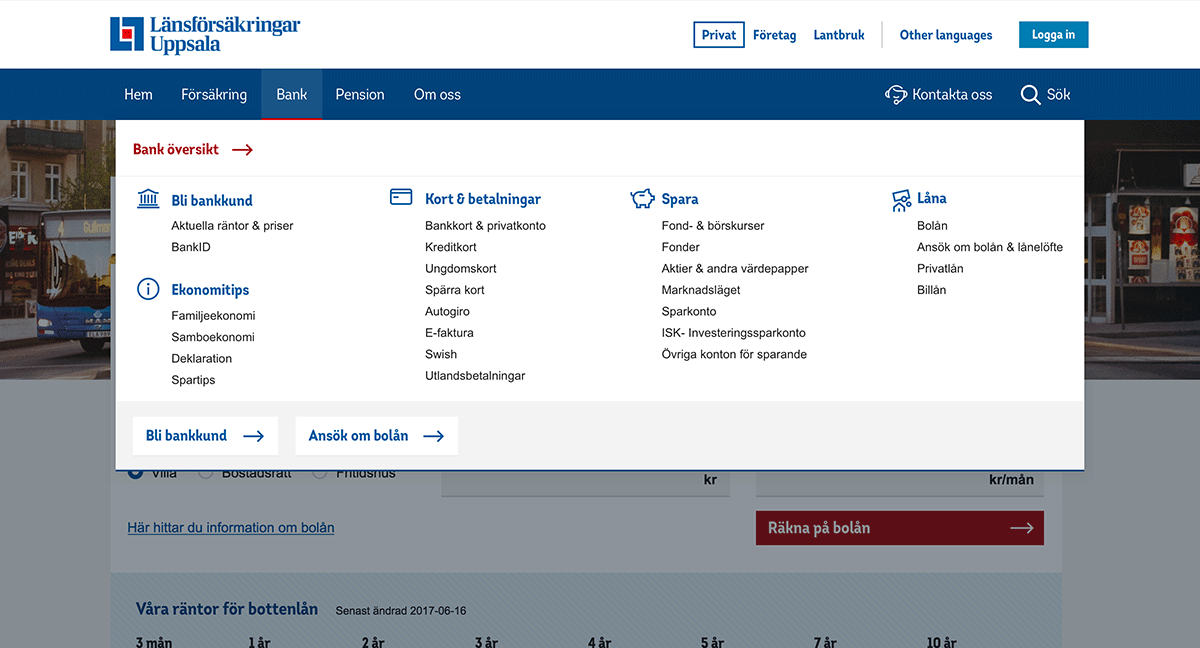Open the Pension menu

[x=360, y=94]
